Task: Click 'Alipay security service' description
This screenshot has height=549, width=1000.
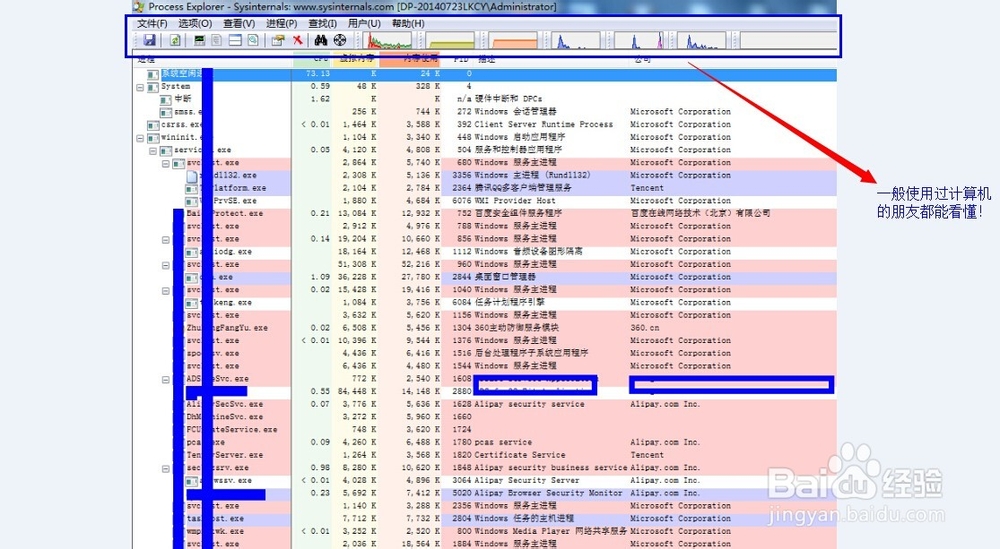Action: [x=529, y=404]
